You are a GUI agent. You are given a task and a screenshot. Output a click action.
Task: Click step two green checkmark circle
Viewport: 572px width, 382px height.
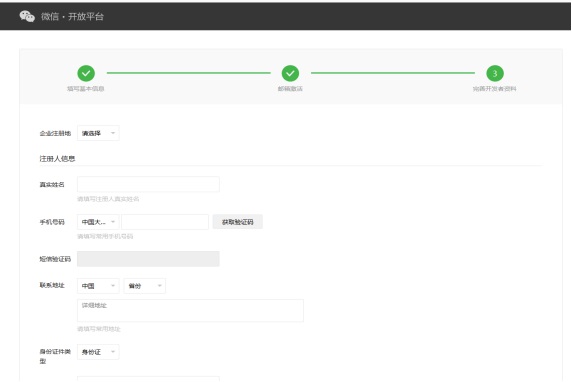point(290,73)
